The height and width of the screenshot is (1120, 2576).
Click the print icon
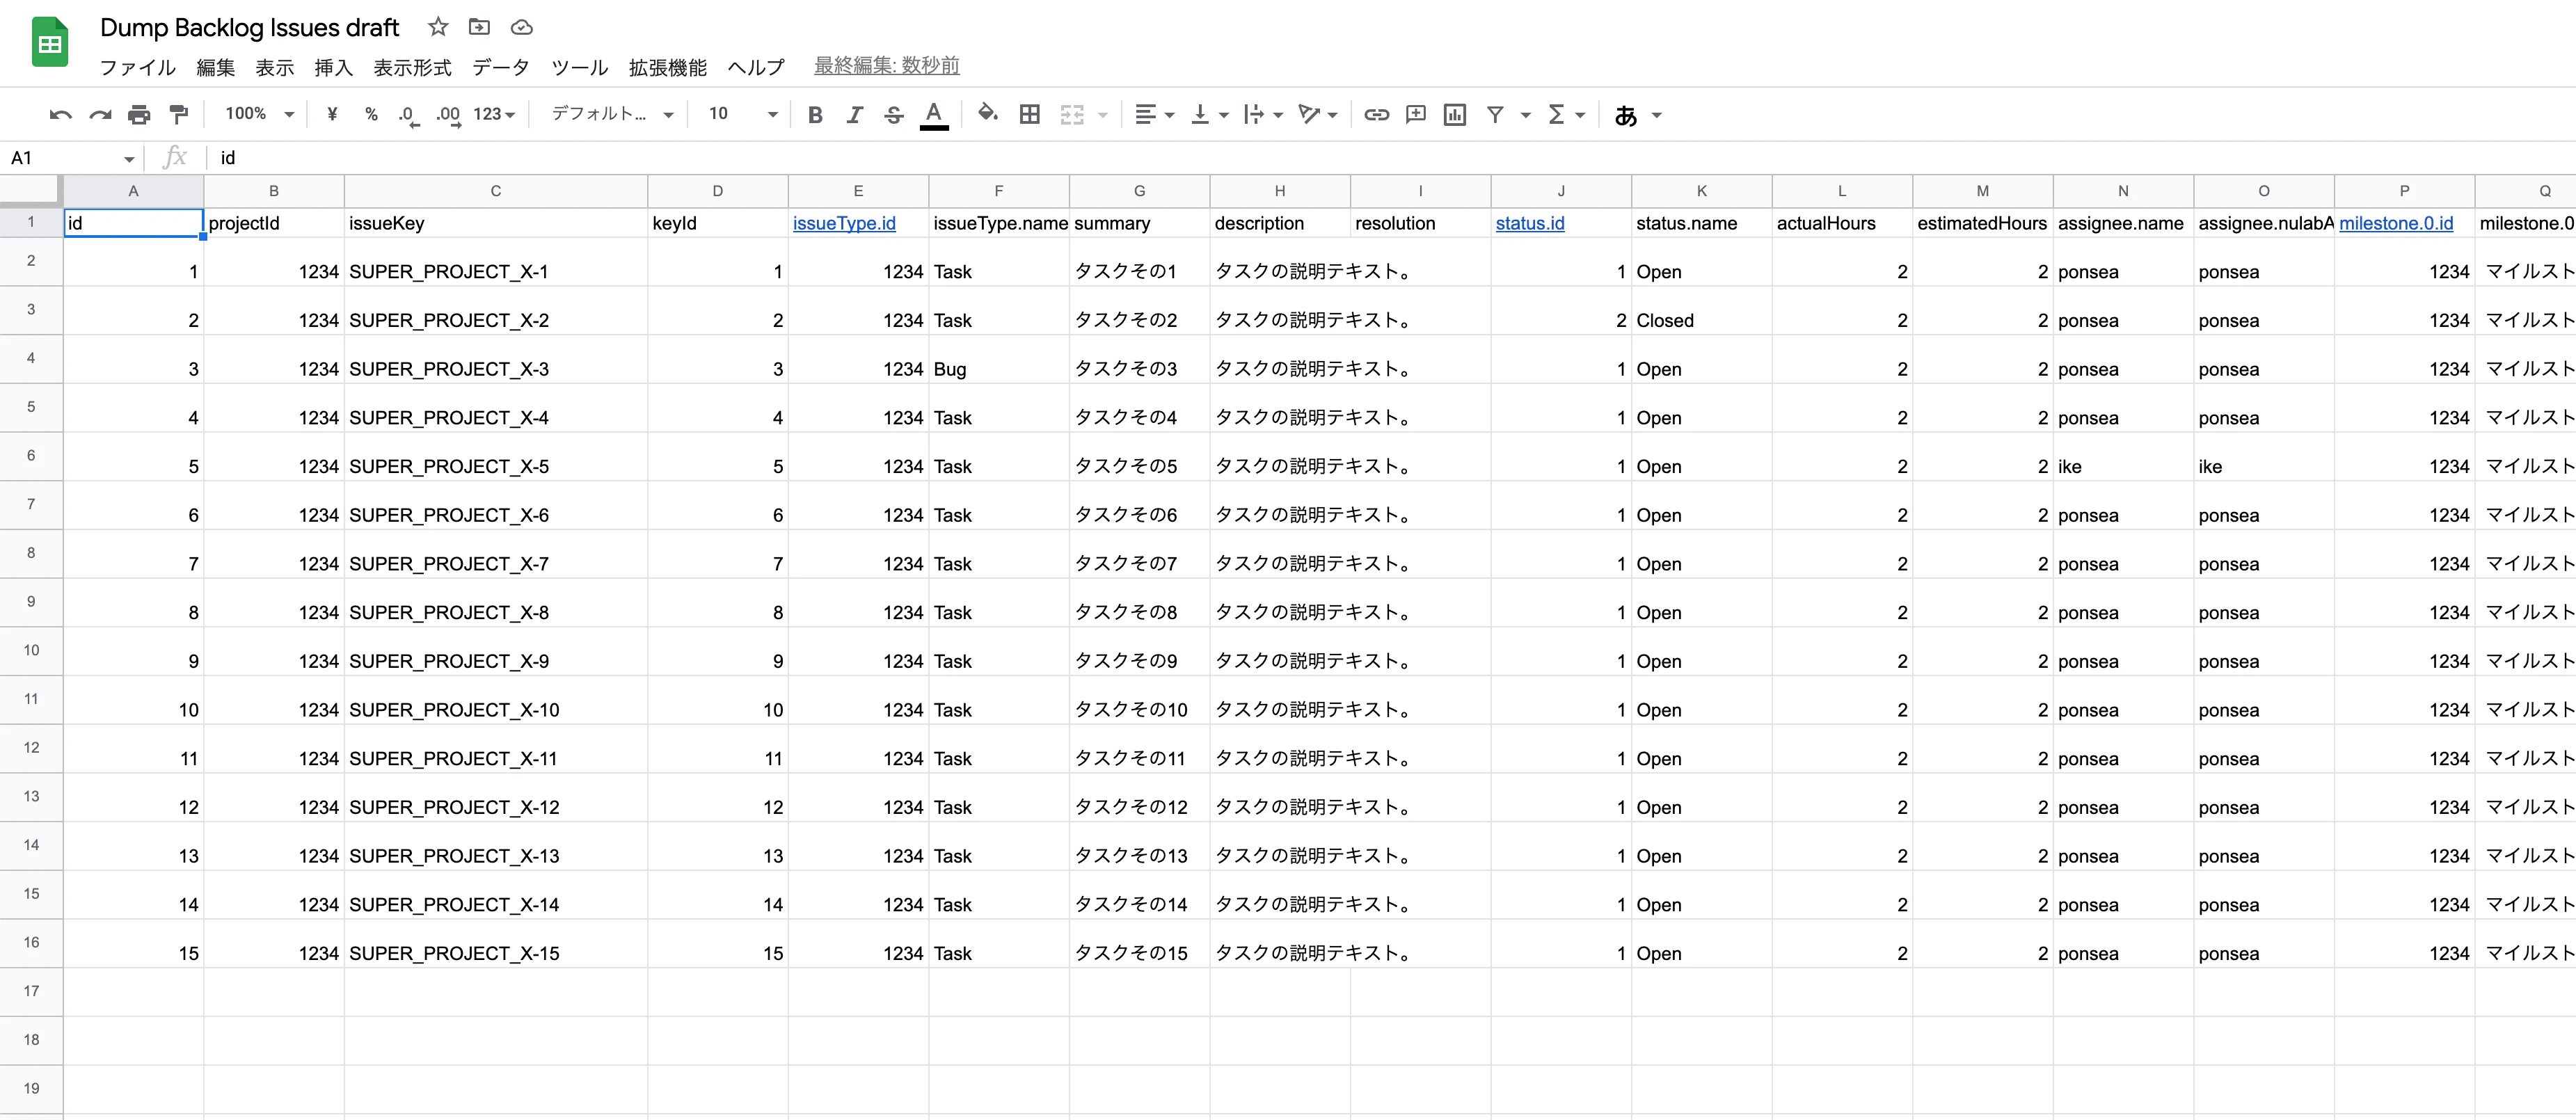click(x=139, y=115)
